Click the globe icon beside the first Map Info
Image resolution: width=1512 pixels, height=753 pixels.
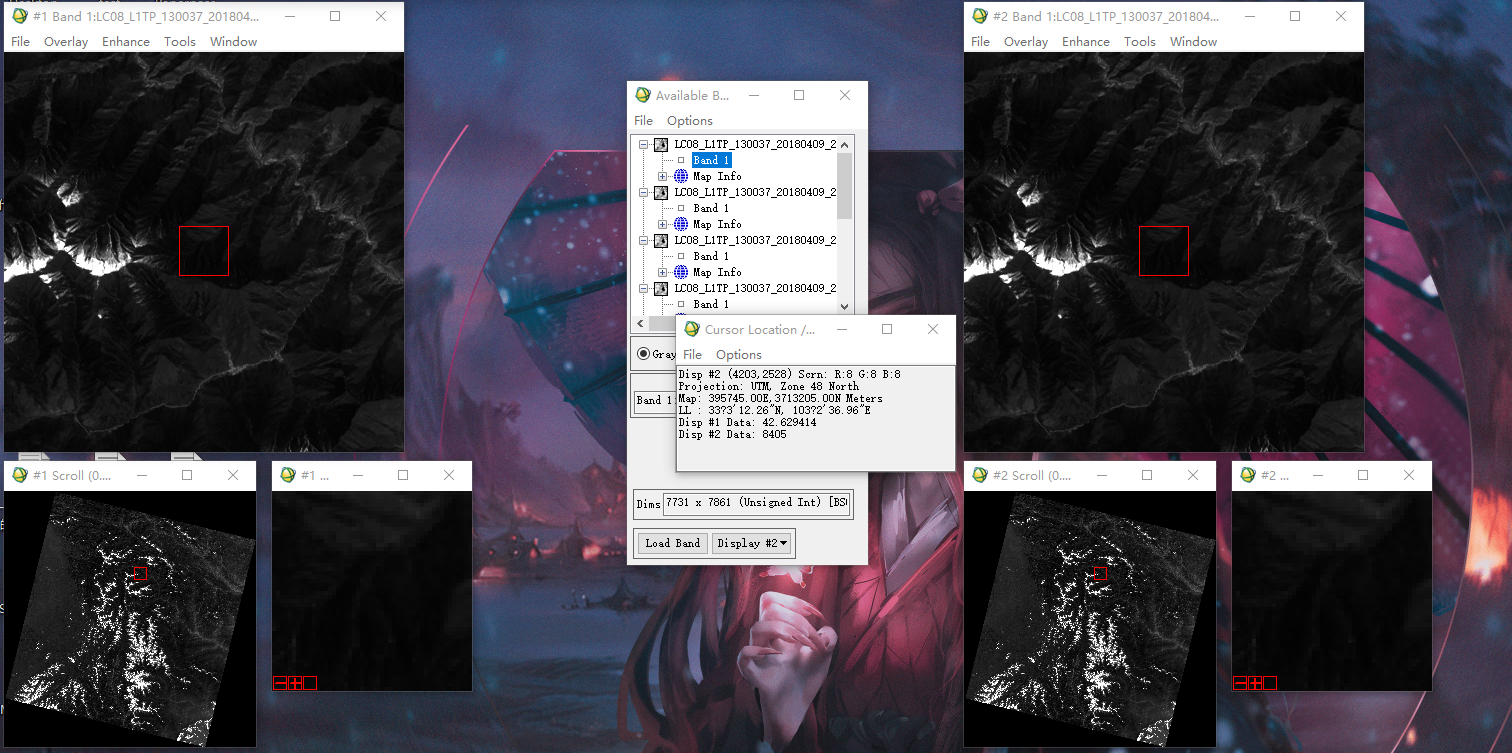pos(680,176)
